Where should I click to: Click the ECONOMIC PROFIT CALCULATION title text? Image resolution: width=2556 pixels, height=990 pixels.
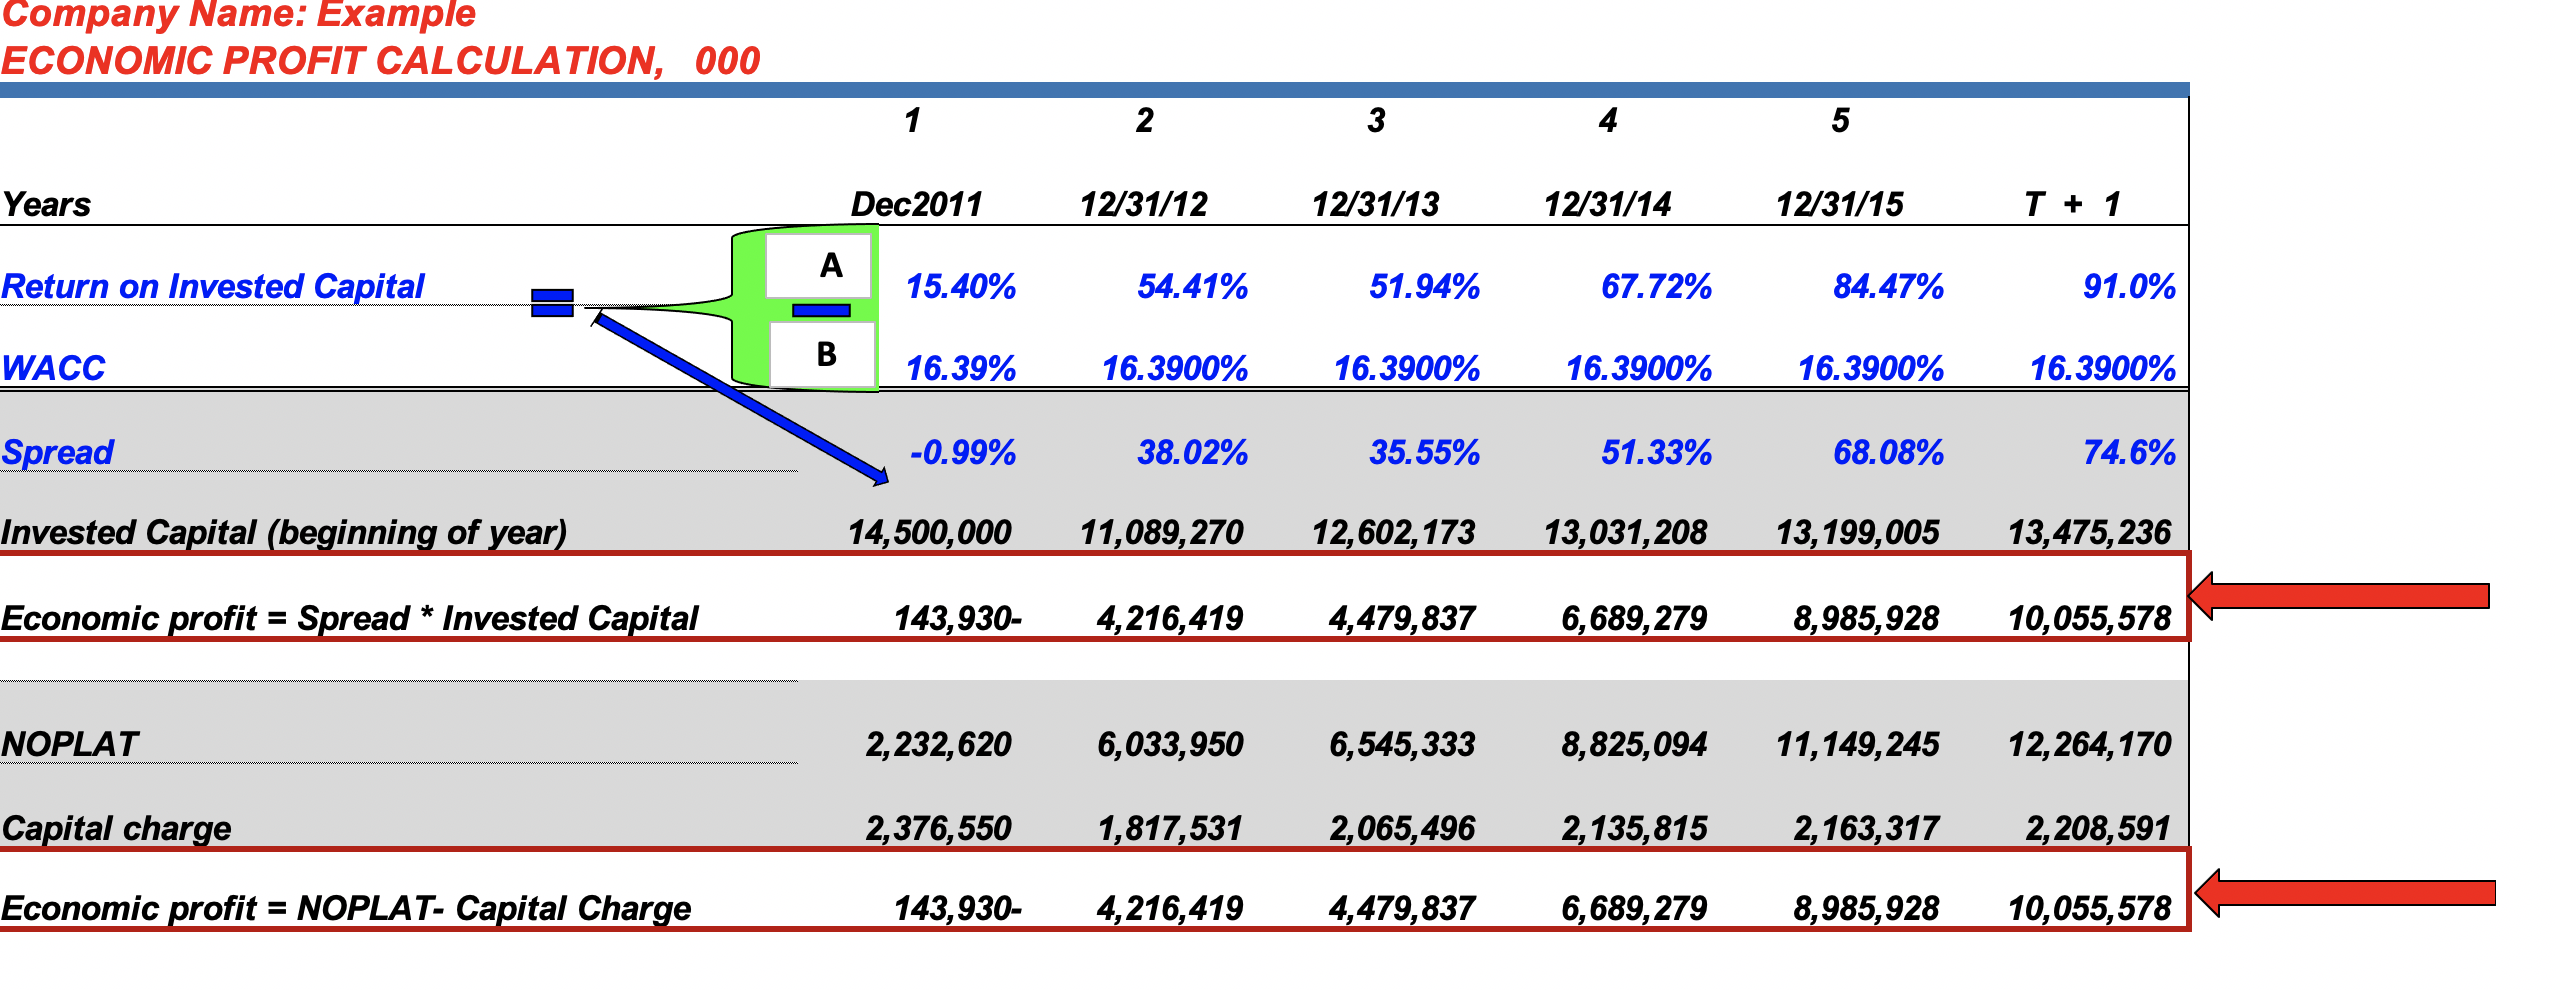(x=380, y=62)
